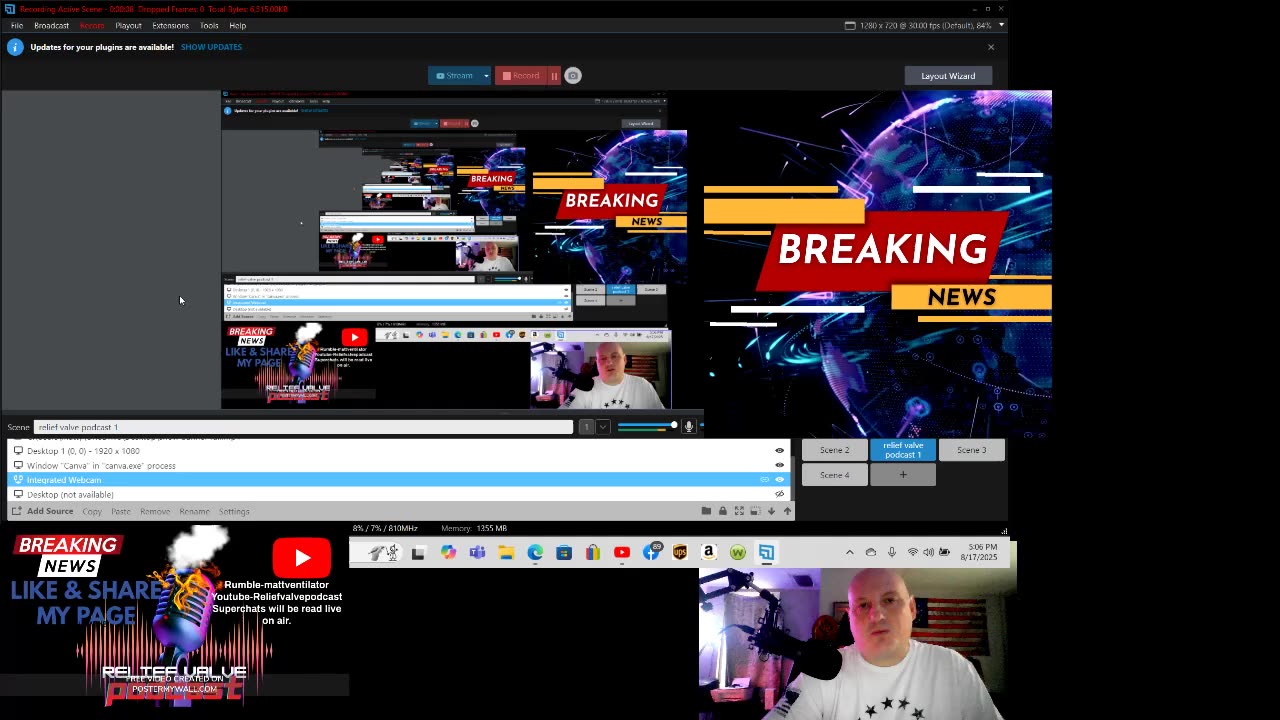Open the Layout Wizard

click(948, 76)
